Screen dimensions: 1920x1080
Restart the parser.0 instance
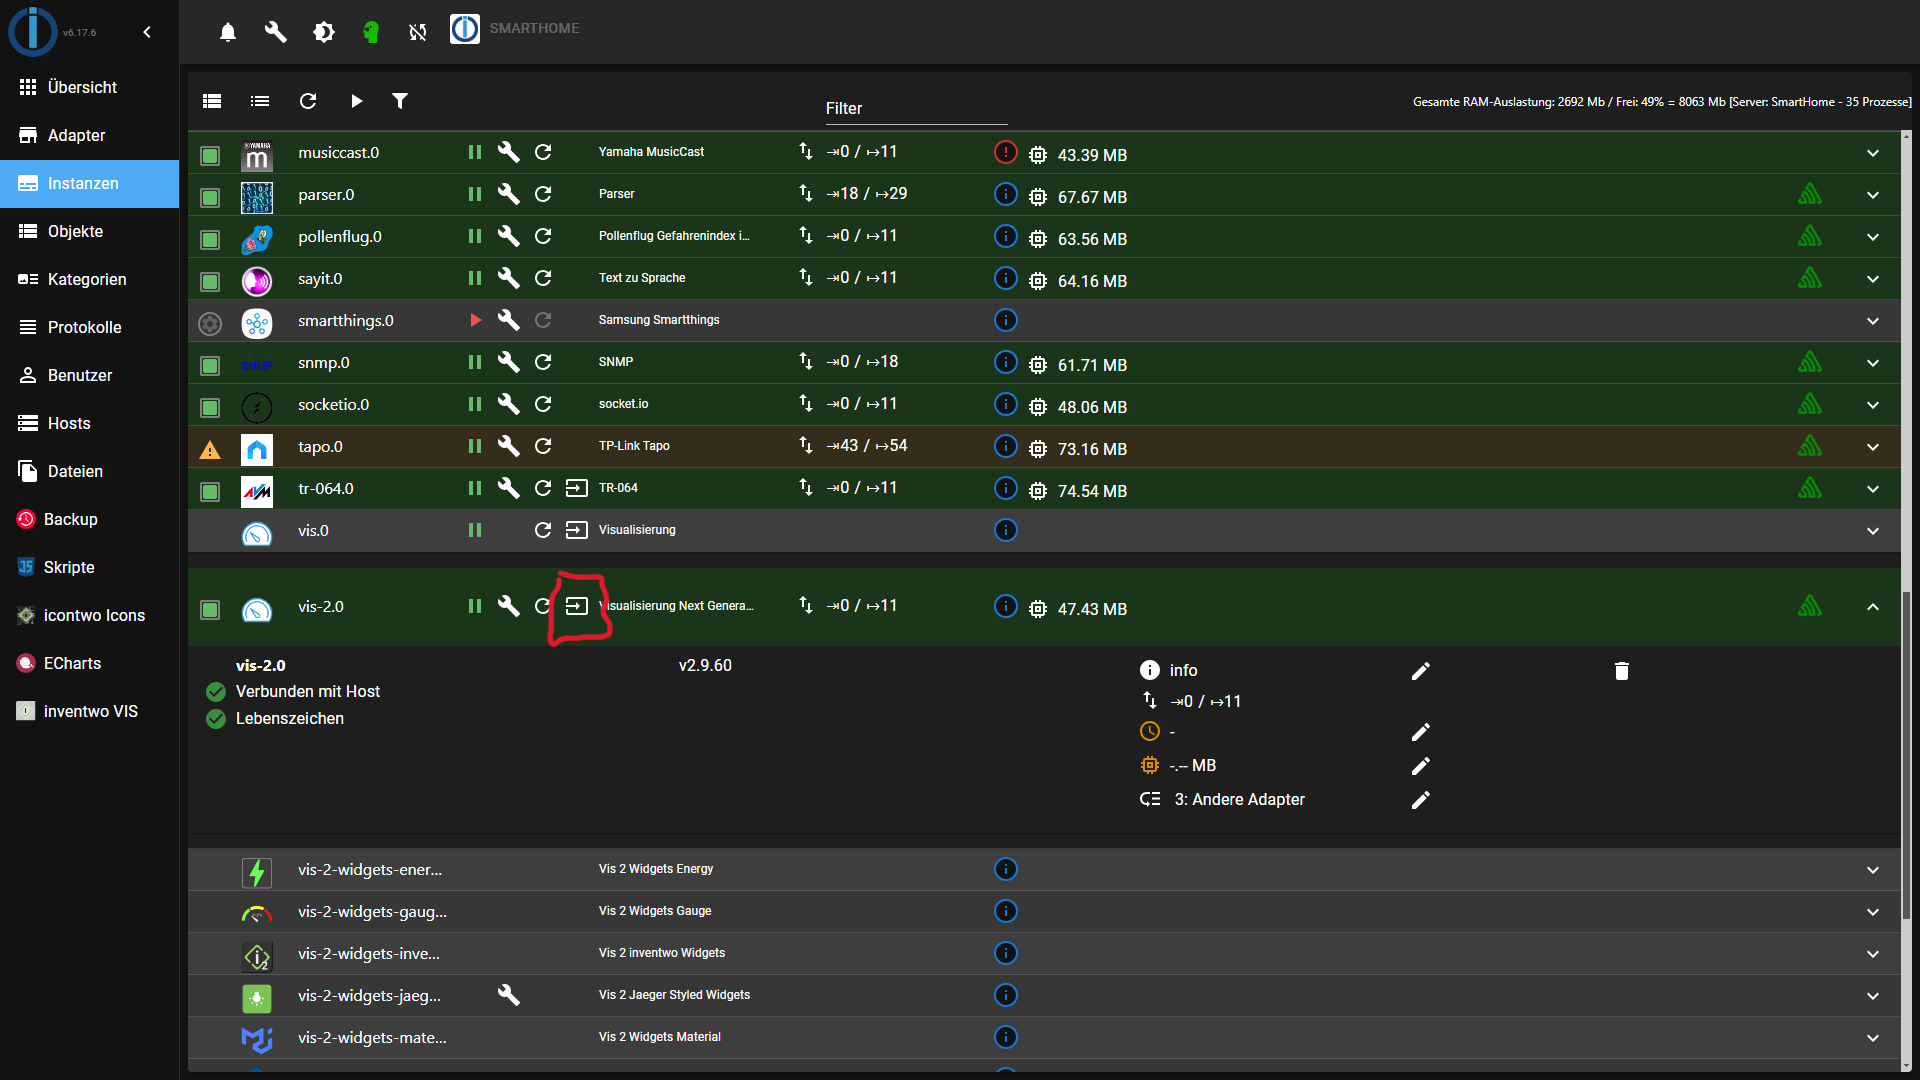click(543, 194)
